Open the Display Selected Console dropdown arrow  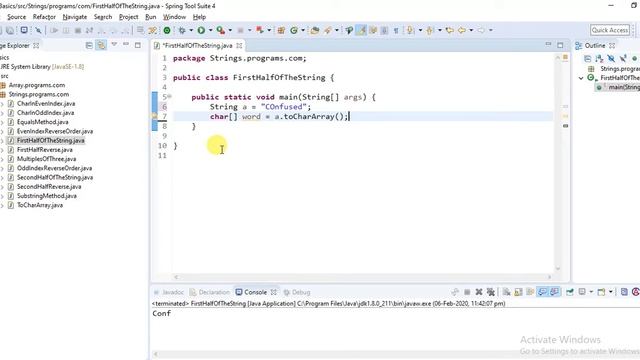click(x=591, y=292)
